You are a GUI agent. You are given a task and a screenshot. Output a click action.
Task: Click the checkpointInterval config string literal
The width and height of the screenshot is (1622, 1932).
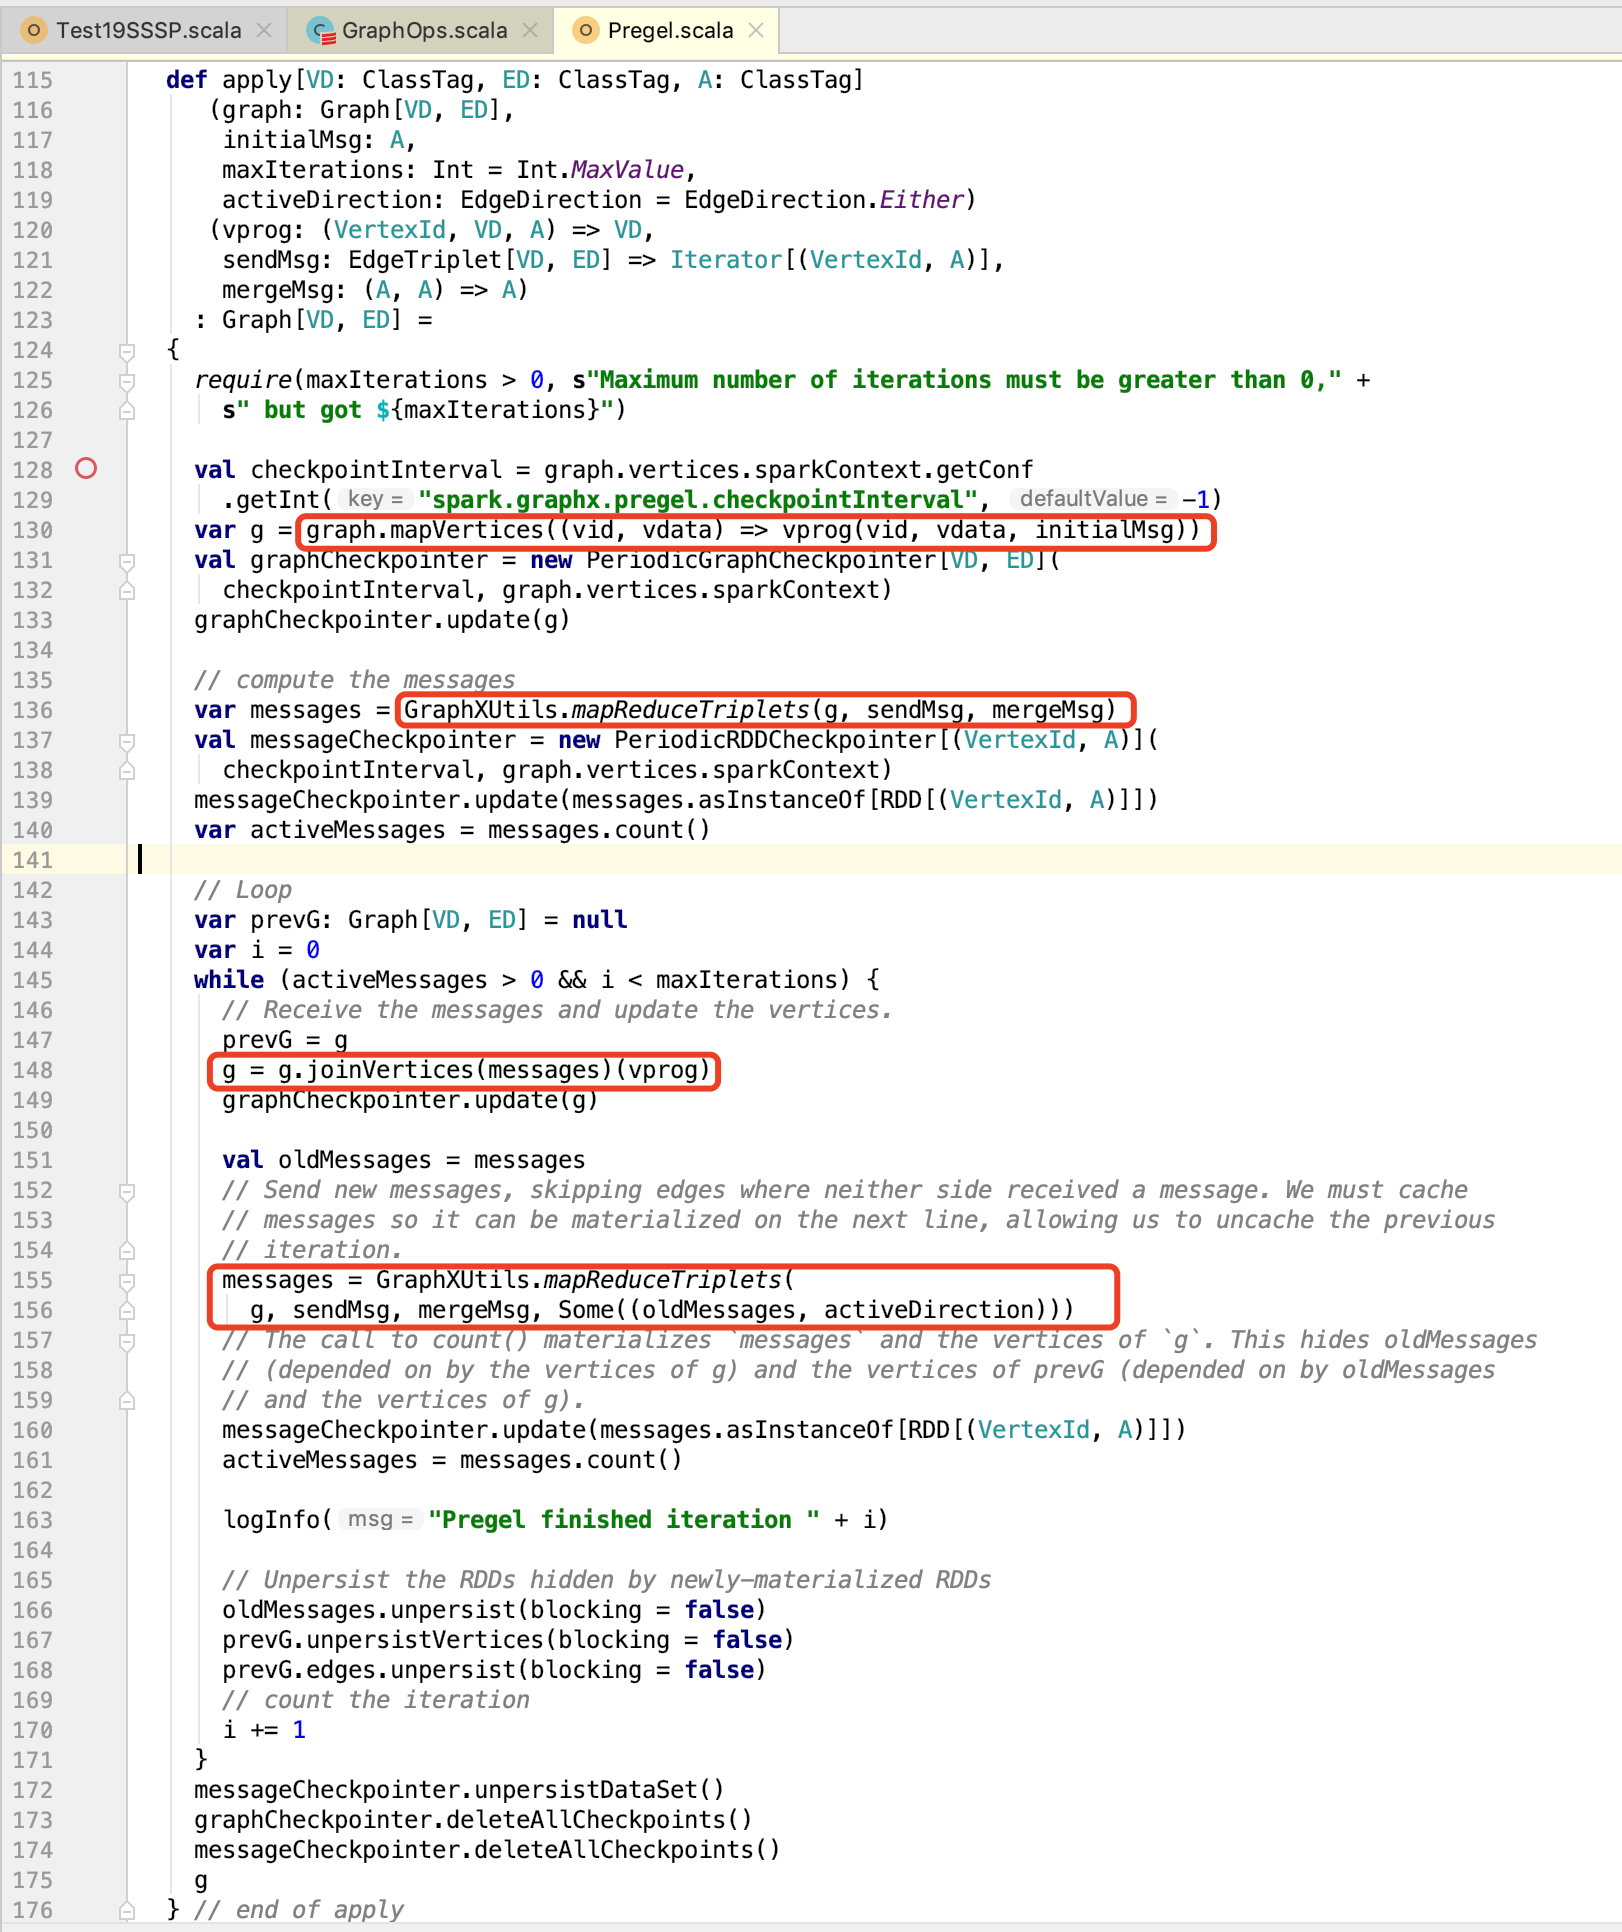pyautogui.click(x=698, y=500)
